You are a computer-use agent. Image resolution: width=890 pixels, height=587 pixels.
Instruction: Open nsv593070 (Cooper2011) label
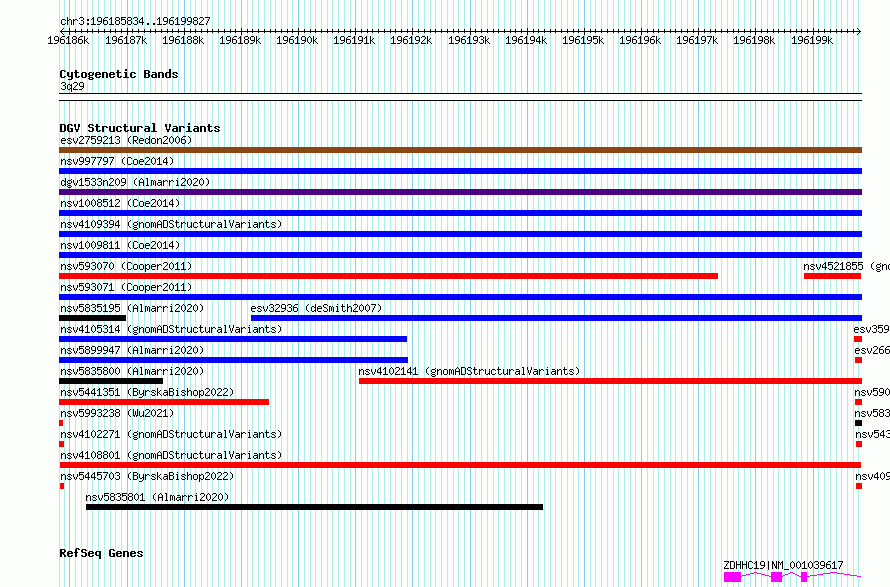126,266
